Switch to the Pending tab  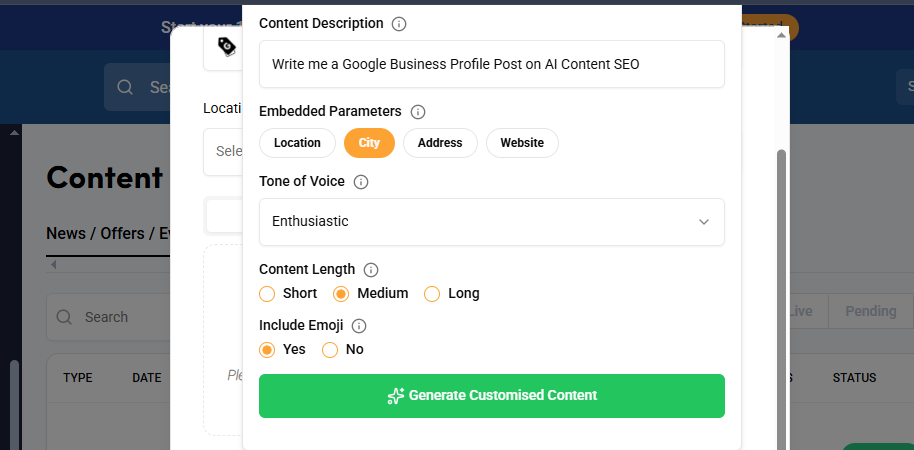pyautogui.click(x=870, y=311)
